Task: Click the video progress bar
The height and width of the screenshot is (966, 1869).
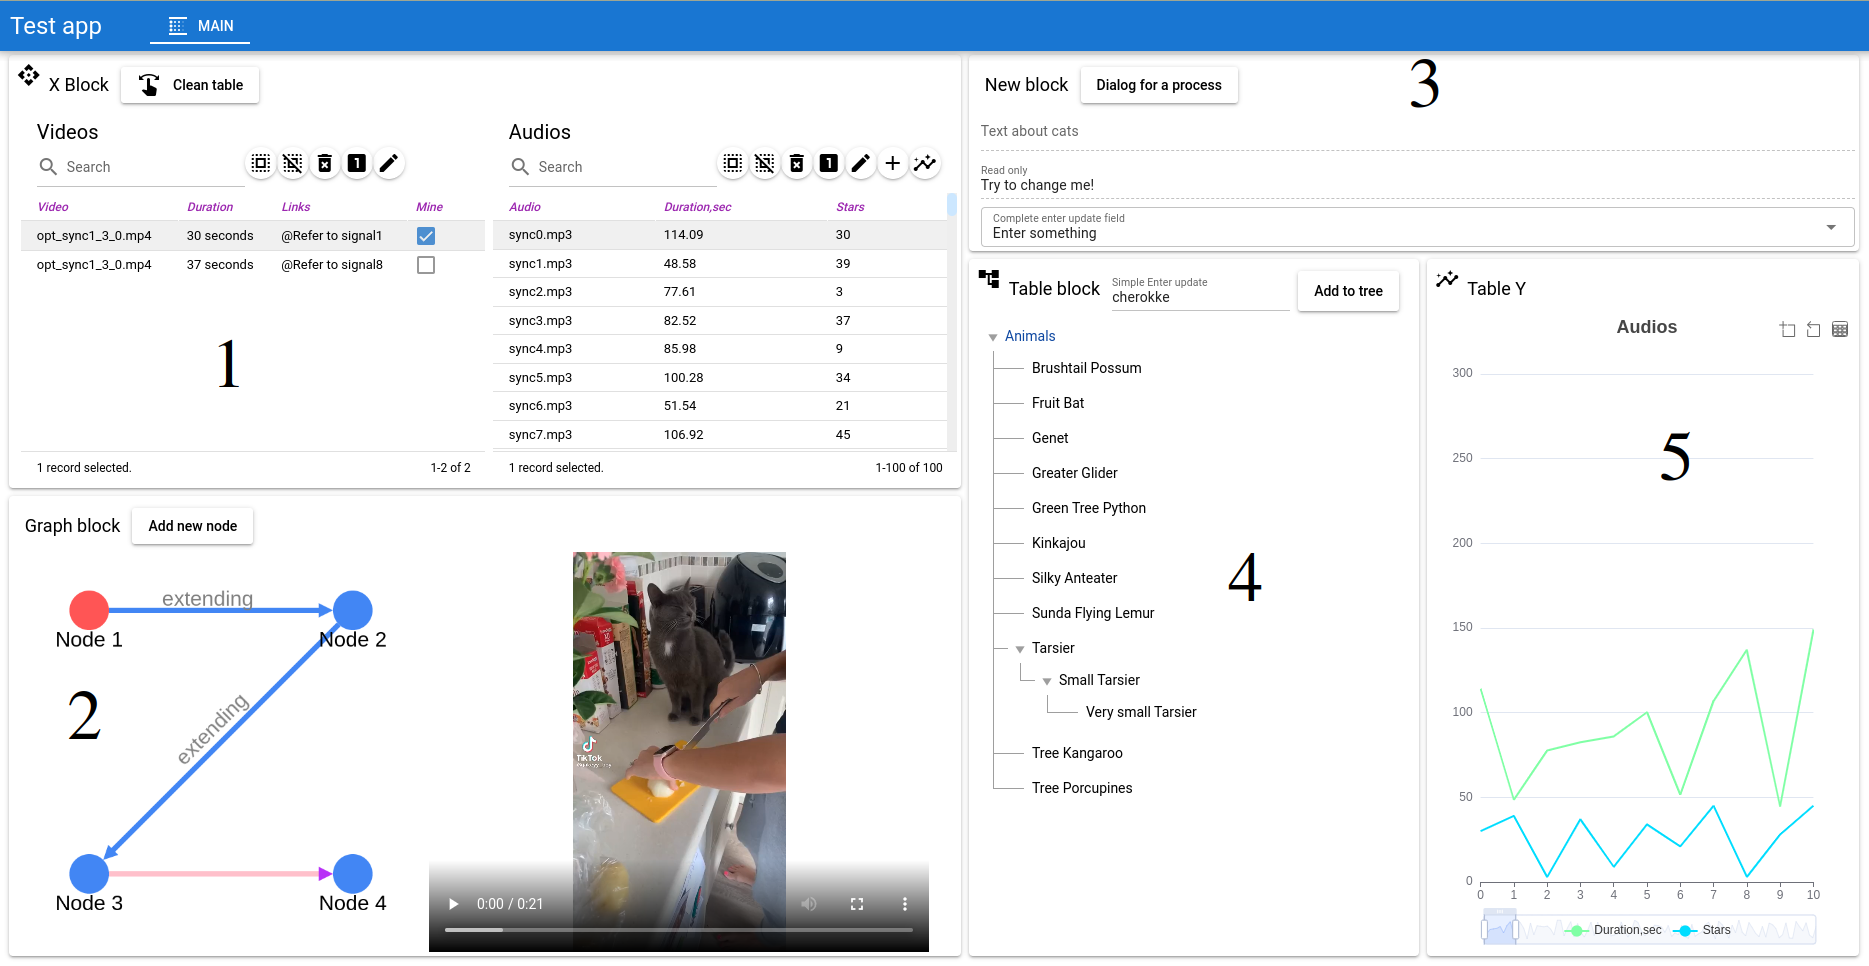Action: tap(678, 930)
